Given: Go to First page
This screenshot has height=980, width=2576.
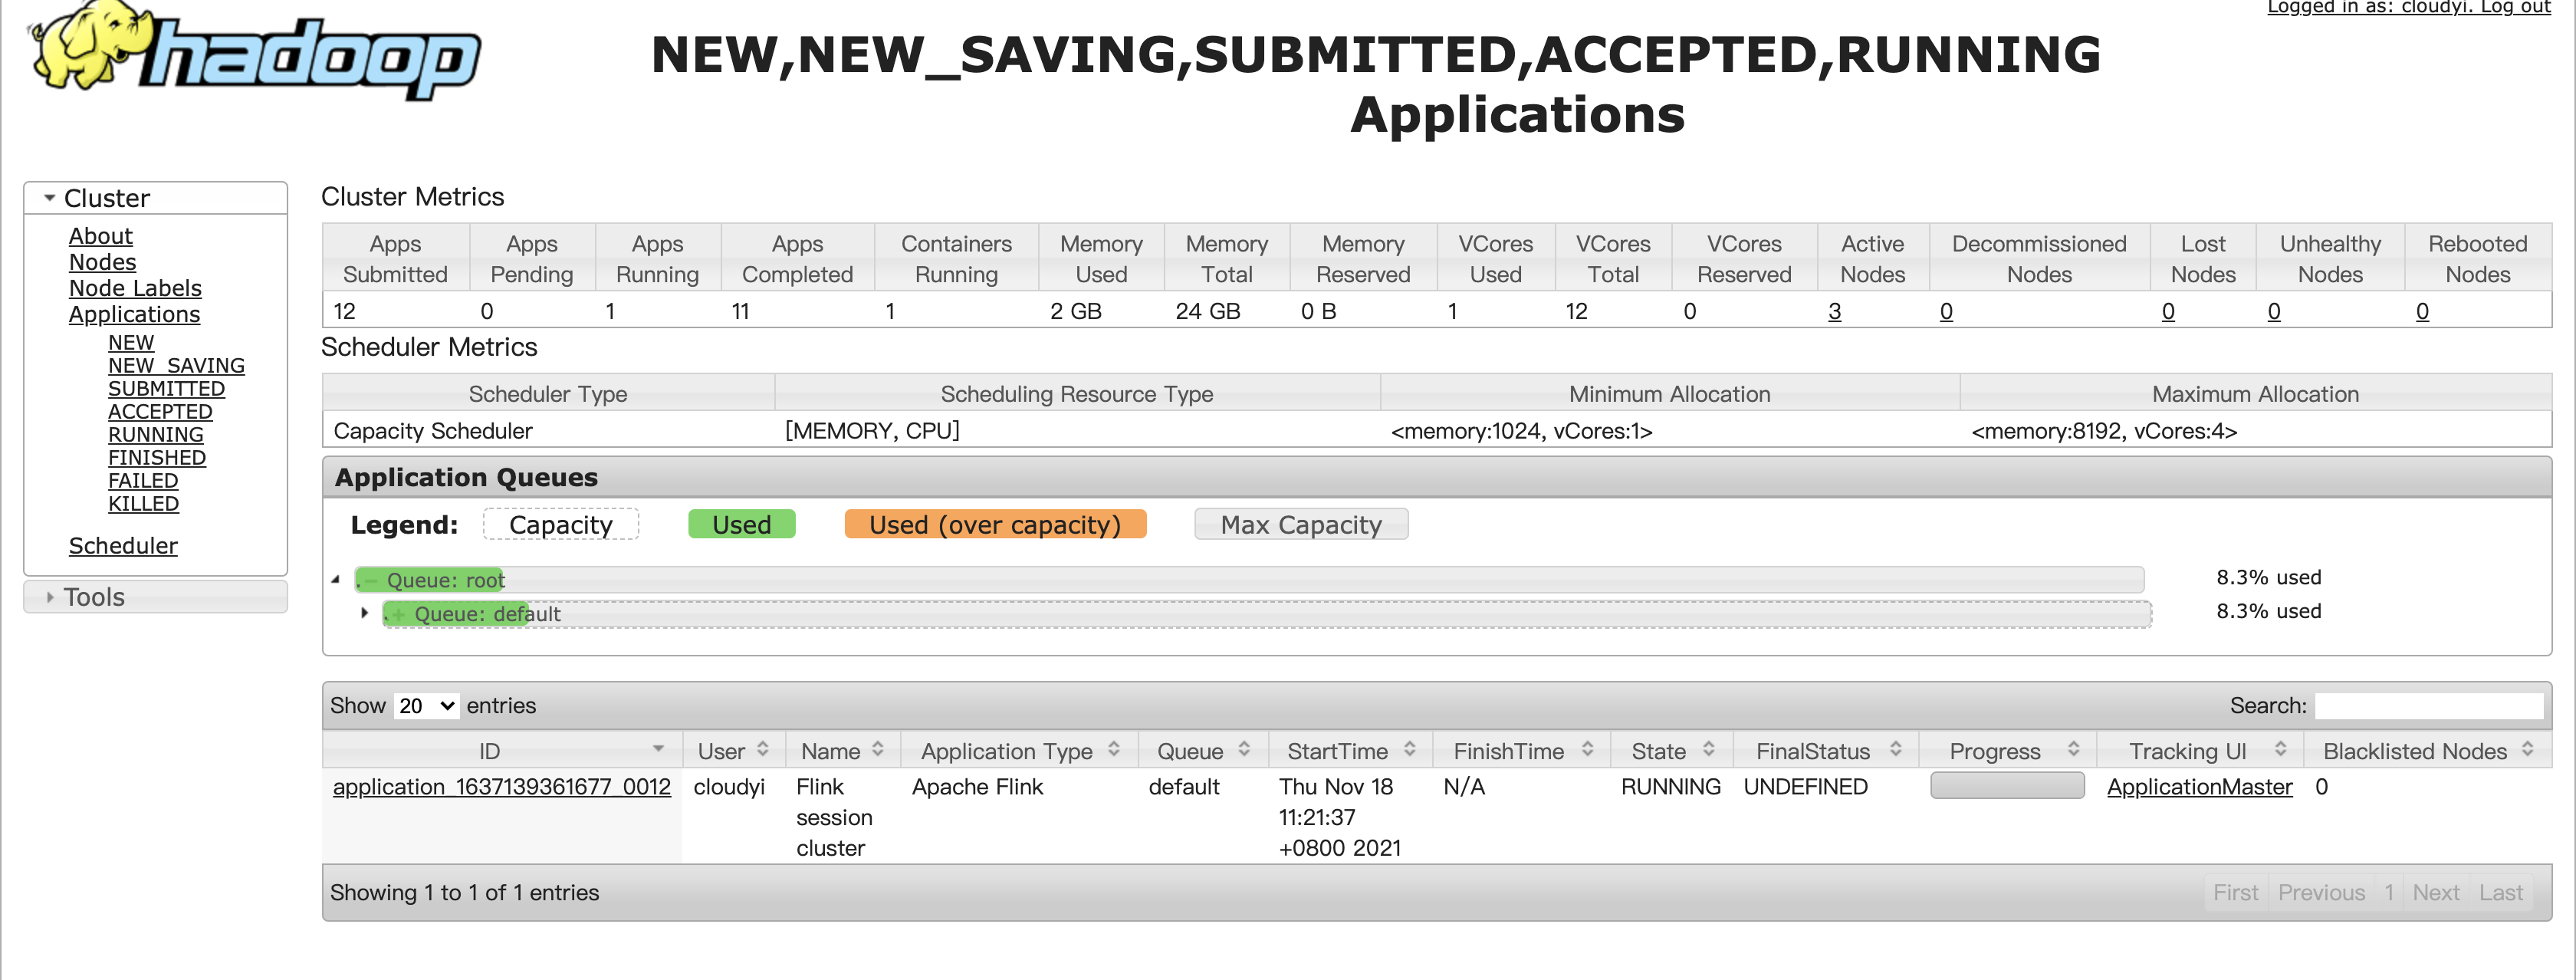Looking at the screenshot, I should click(x=2235, y=893).
